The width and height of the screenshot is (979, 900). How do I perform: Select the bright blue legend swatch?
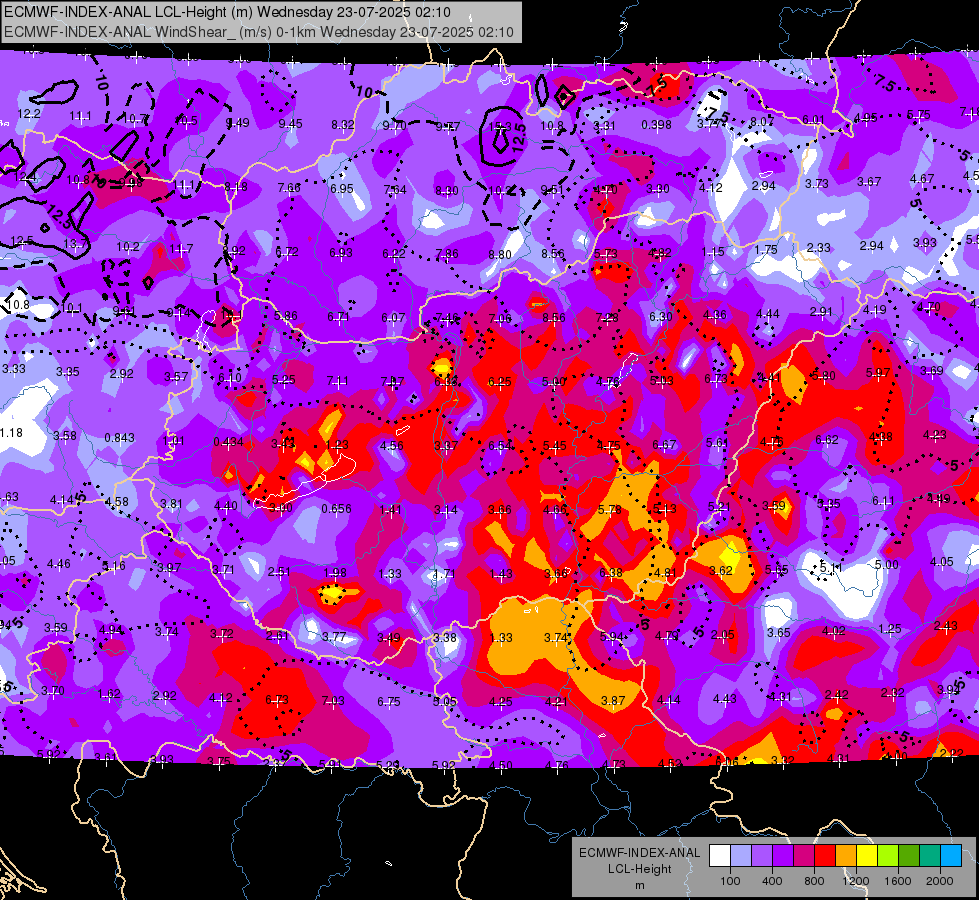click(951, 856)
